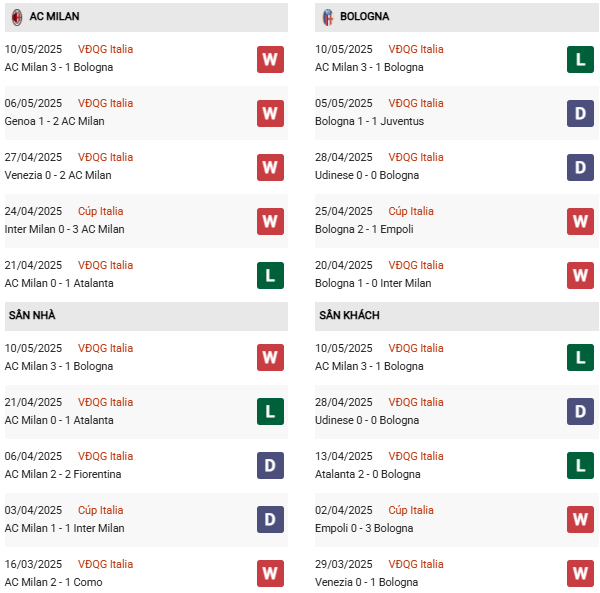Click the Inter Milan 0 - 3 AC Milan result

point(64,229)
